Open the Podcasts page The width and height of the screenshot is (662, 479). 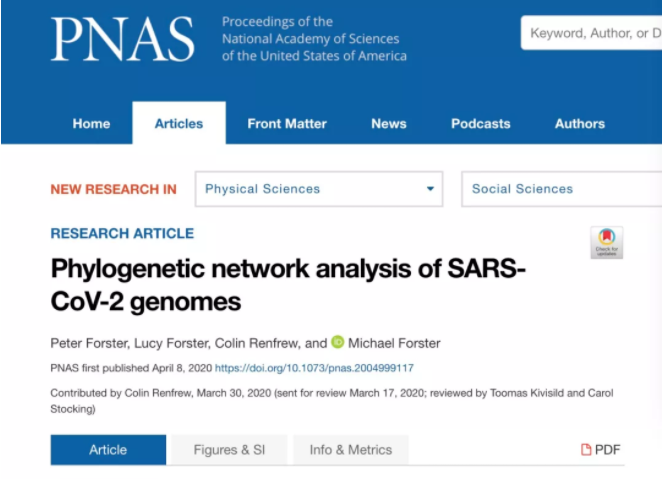tap(481, 124)
